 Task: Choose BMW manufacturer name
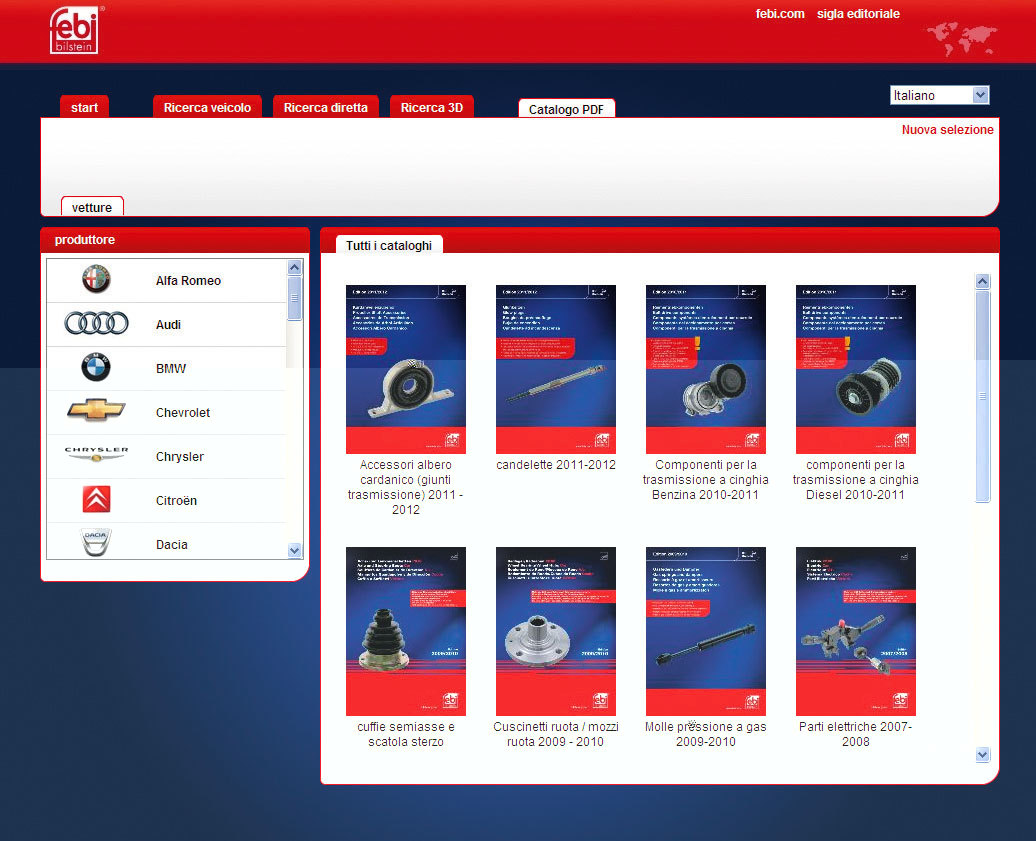click(170, 369)
